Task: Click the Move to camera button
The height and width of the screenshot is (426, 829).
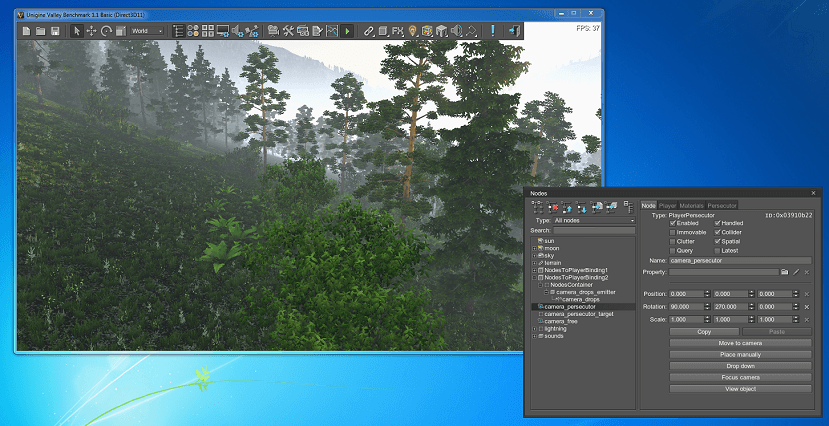Action: click(x=740, y=344)
